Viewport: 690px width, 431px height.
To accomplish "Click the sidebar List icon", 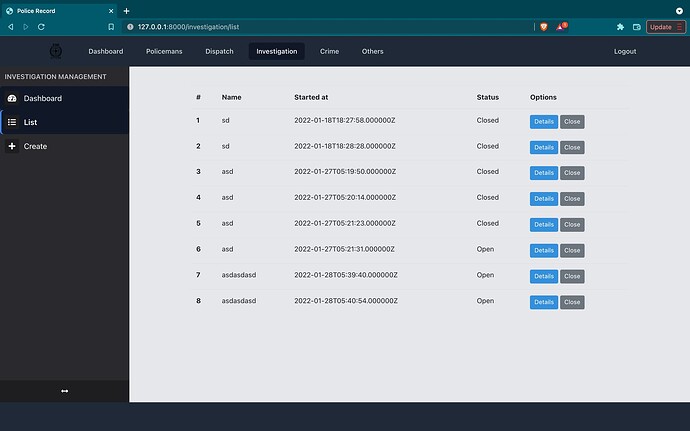I will [x=12, y=122].
